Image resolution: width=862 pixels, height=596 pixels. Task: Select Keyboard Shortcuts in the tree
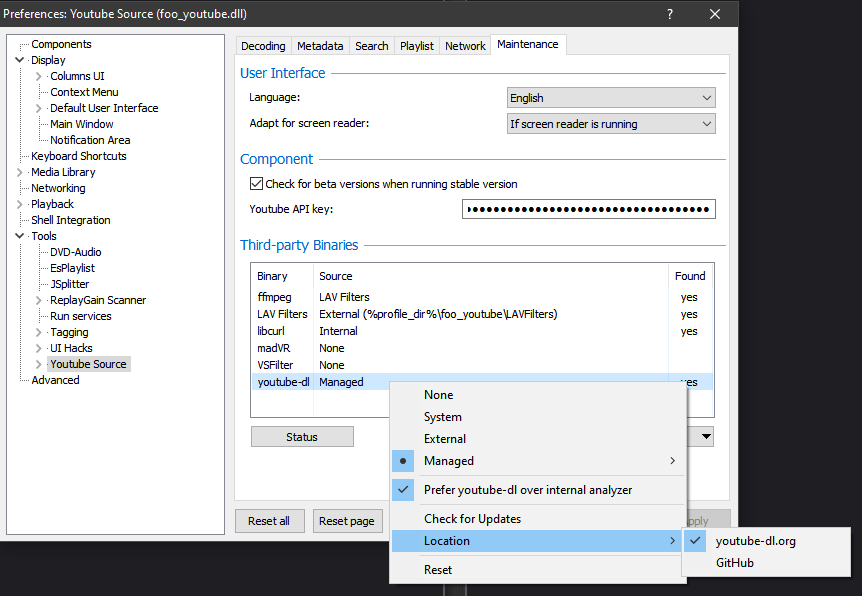coord(79,156)
